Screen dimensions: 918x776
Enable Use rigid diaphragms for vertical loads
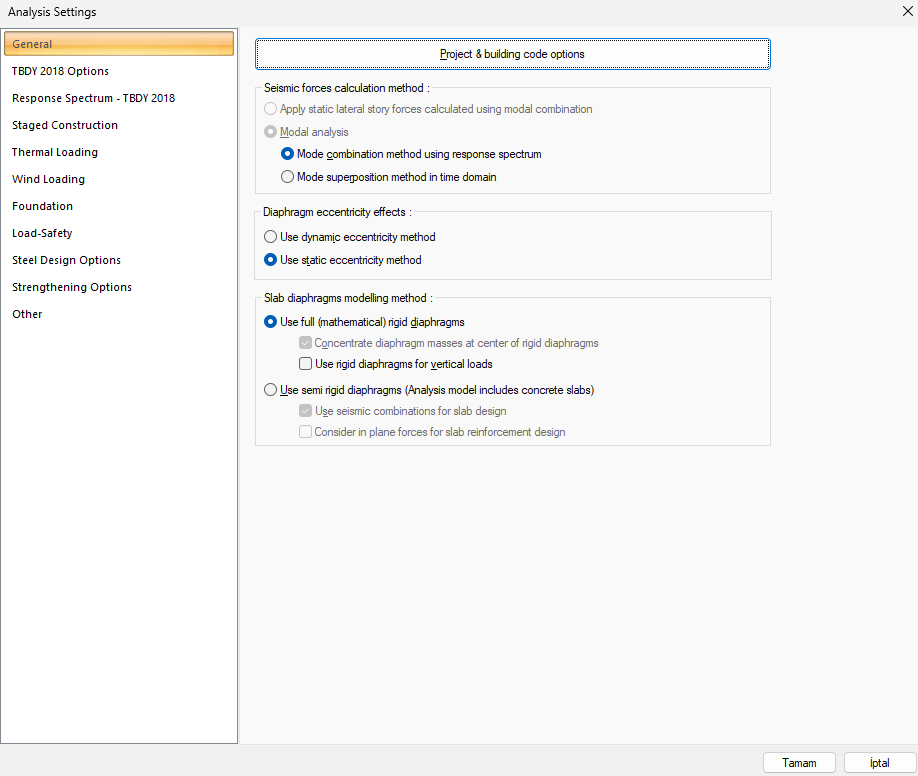(x=306, y=364)
